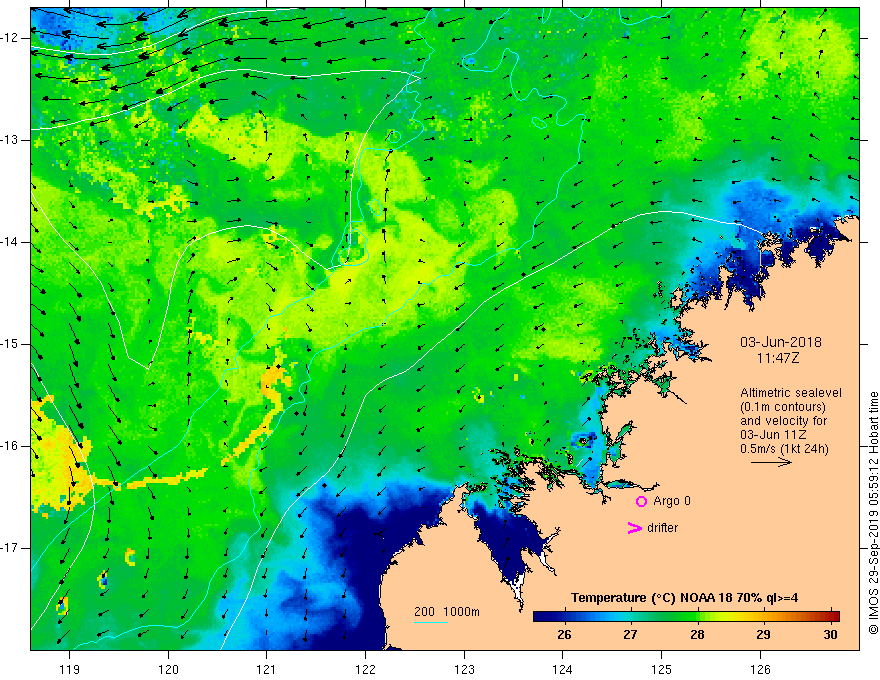Screen dimensions: 880x680
Task: Click the cyan bathymetry legend line
Action: click(430, 622)
